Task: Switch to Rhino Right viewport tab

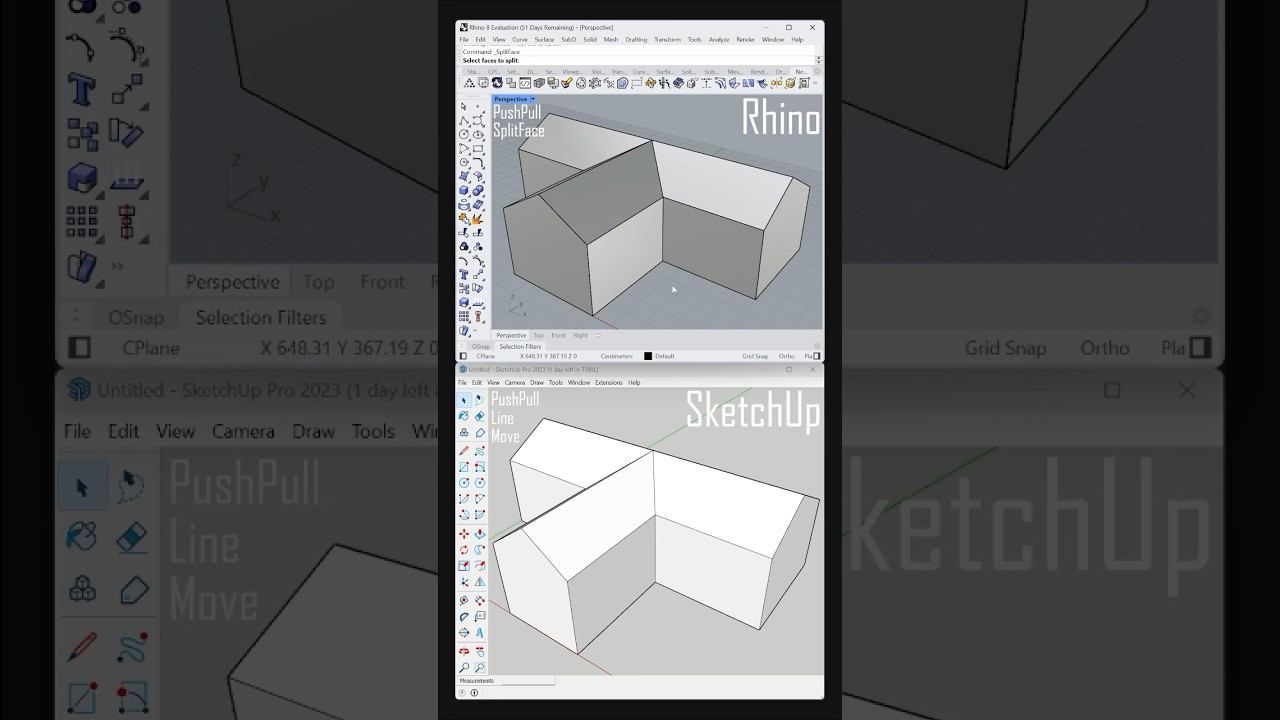Action: [581, 335]
